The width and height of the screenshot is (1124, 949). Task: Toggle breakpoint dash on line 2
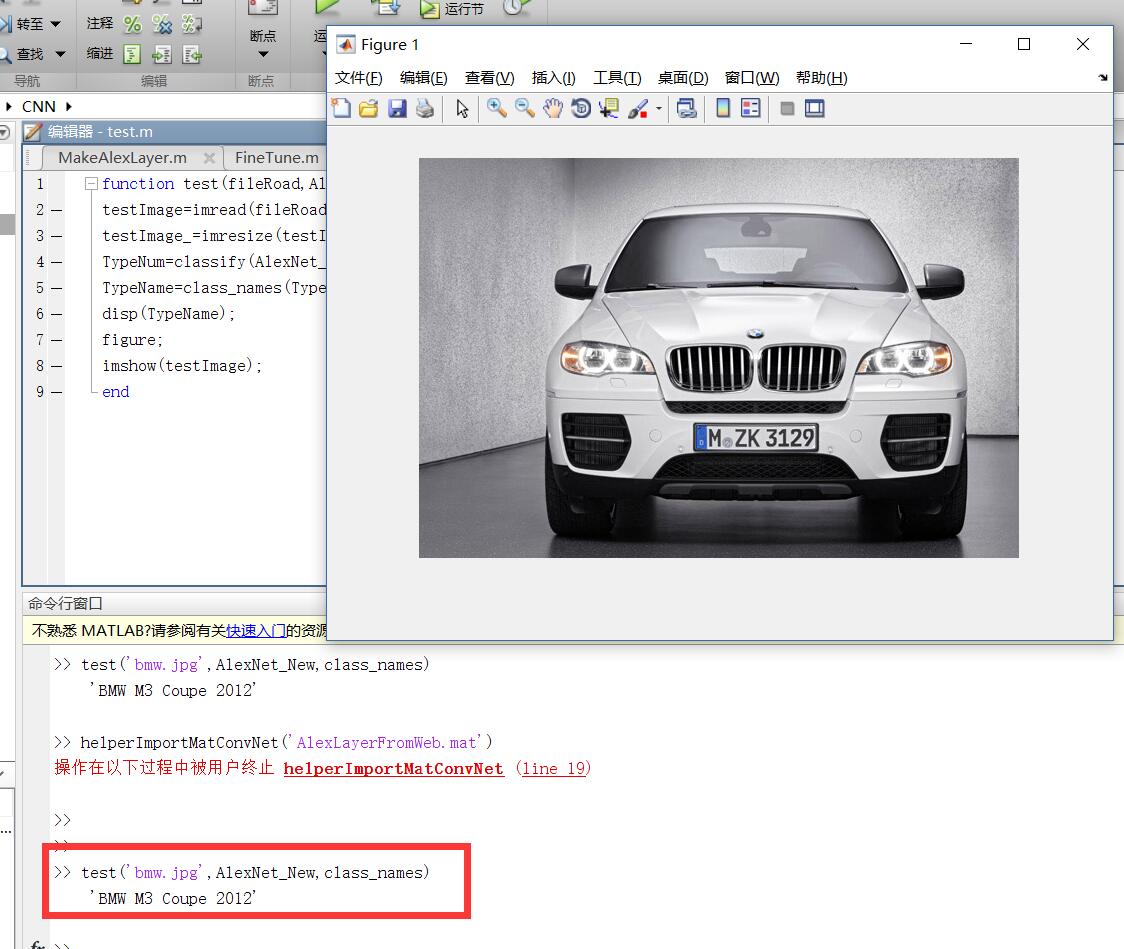[x=57, y=210]
